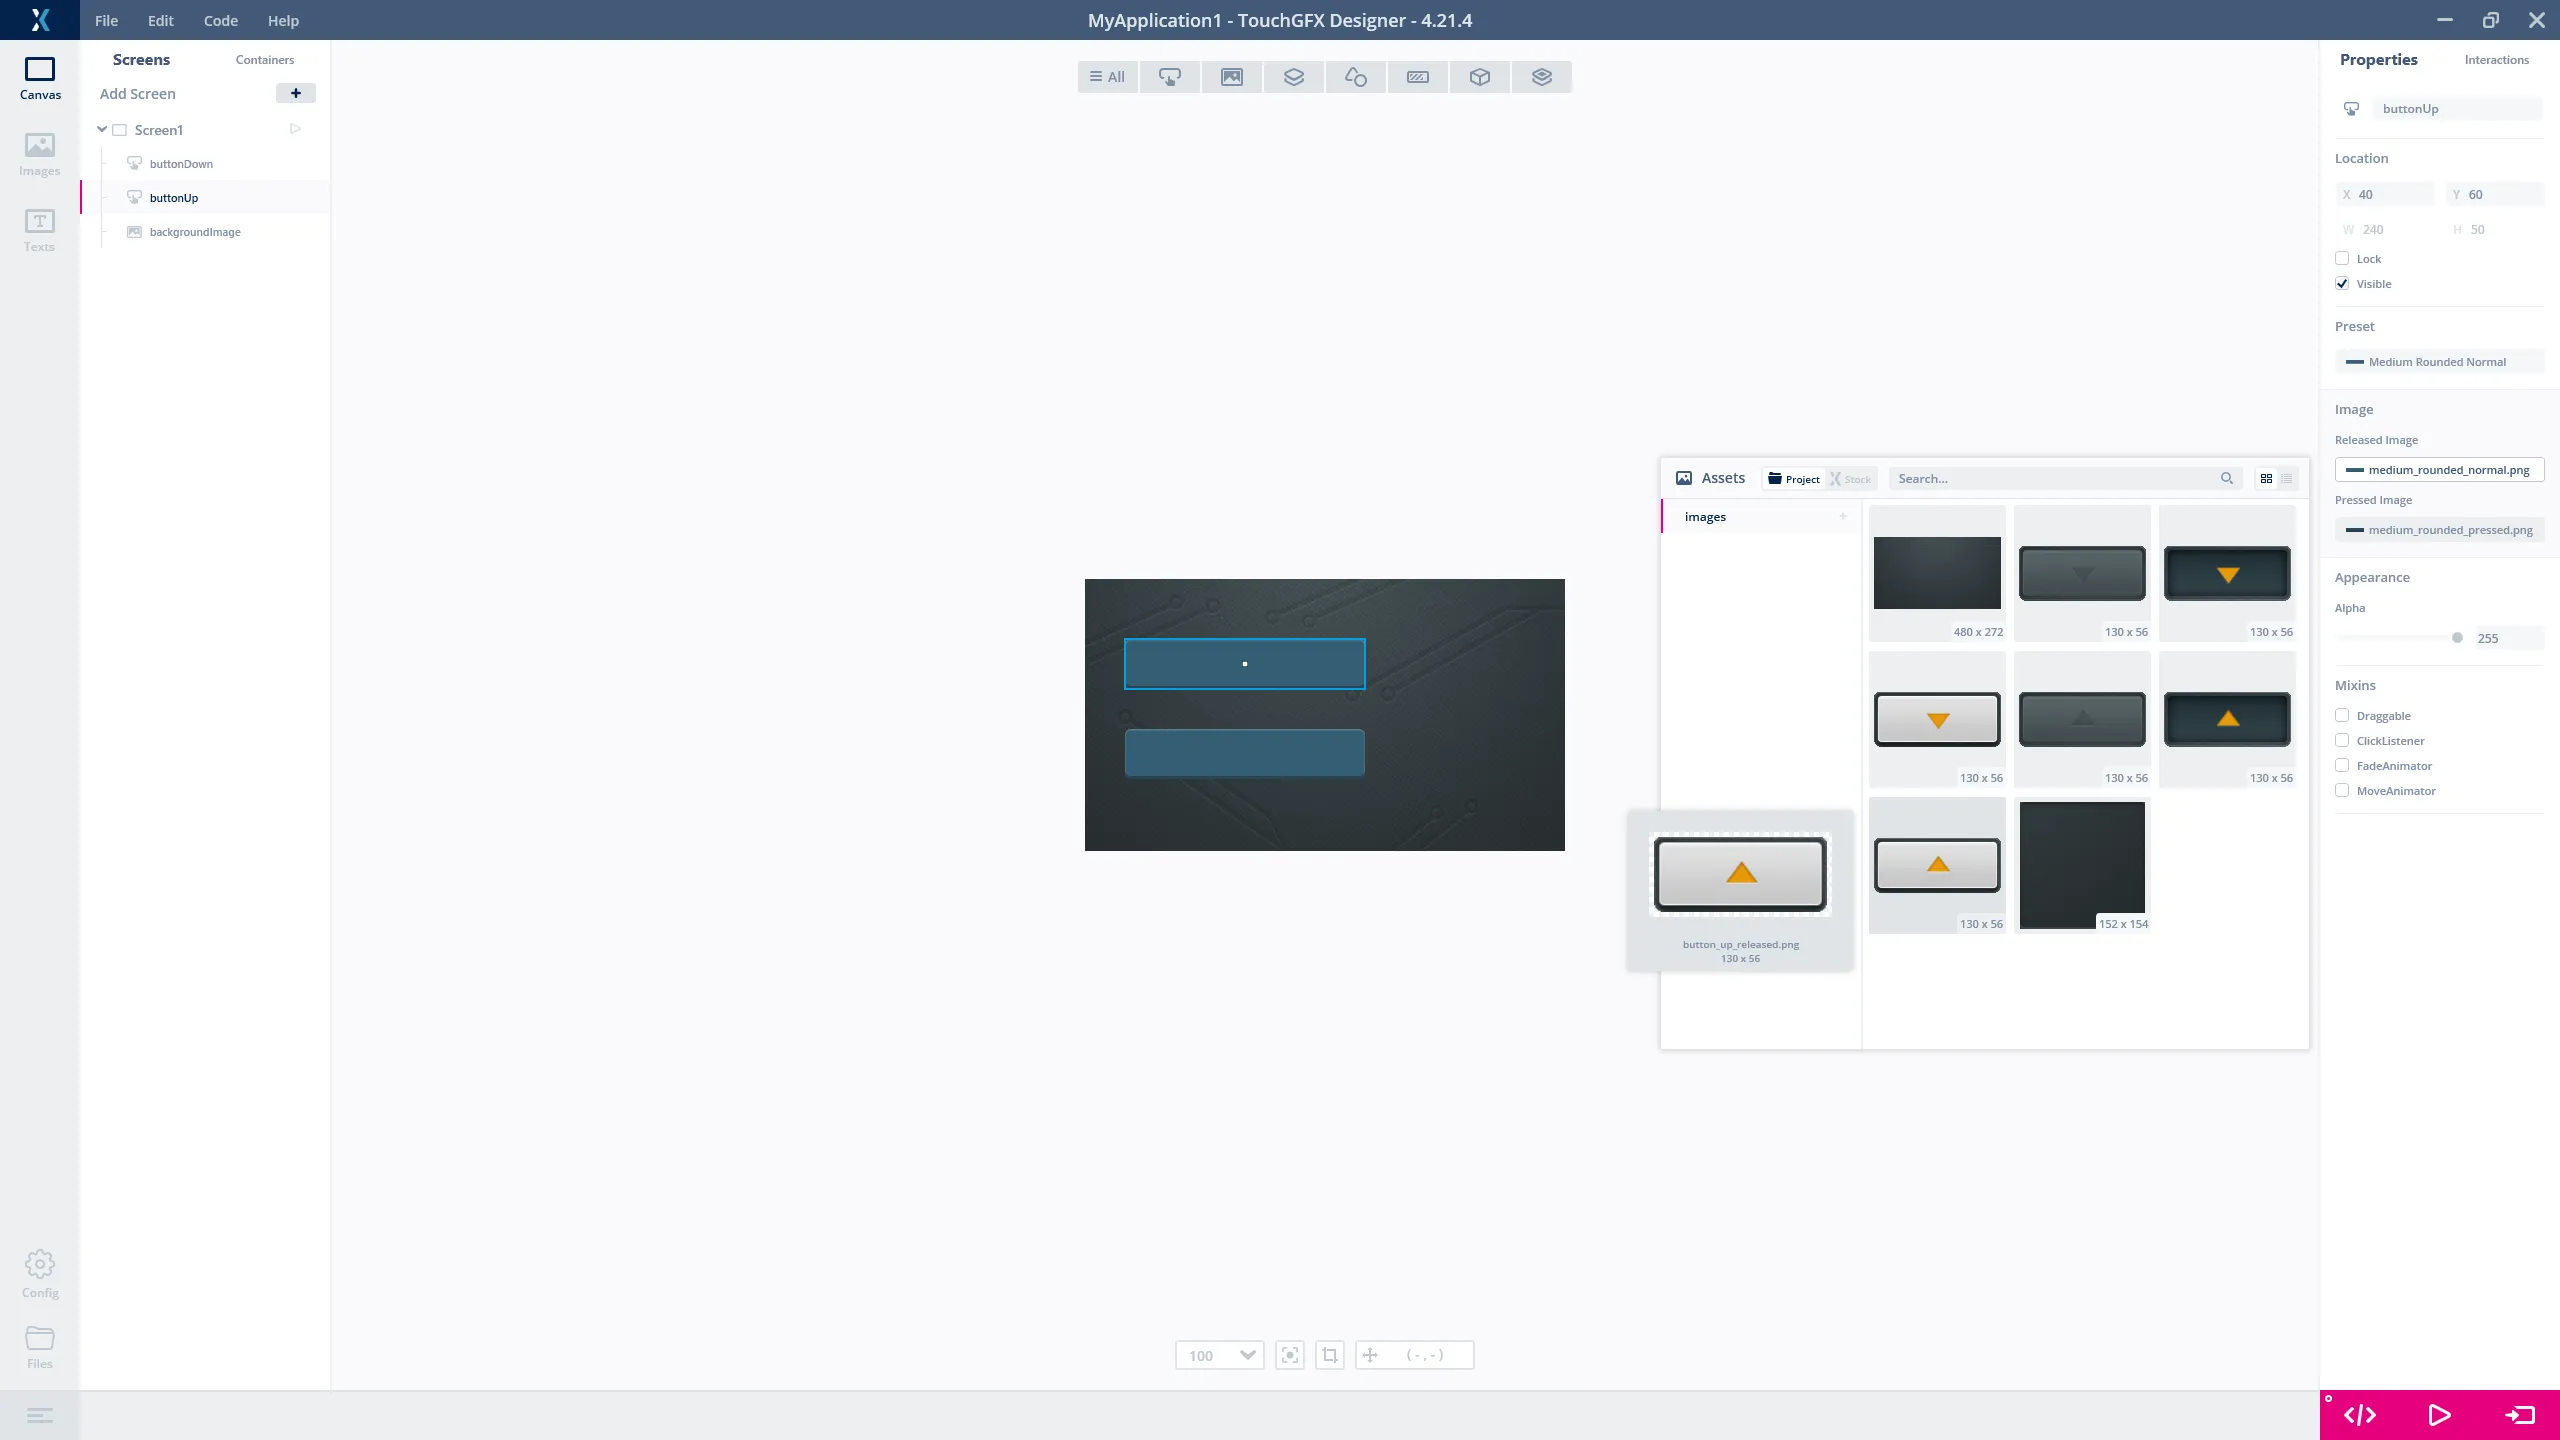Image resolution: width=2560 pixels, height=1440 pixels.
Task: Select the Buttons widget category icon
Action: tap(1169, 77)
